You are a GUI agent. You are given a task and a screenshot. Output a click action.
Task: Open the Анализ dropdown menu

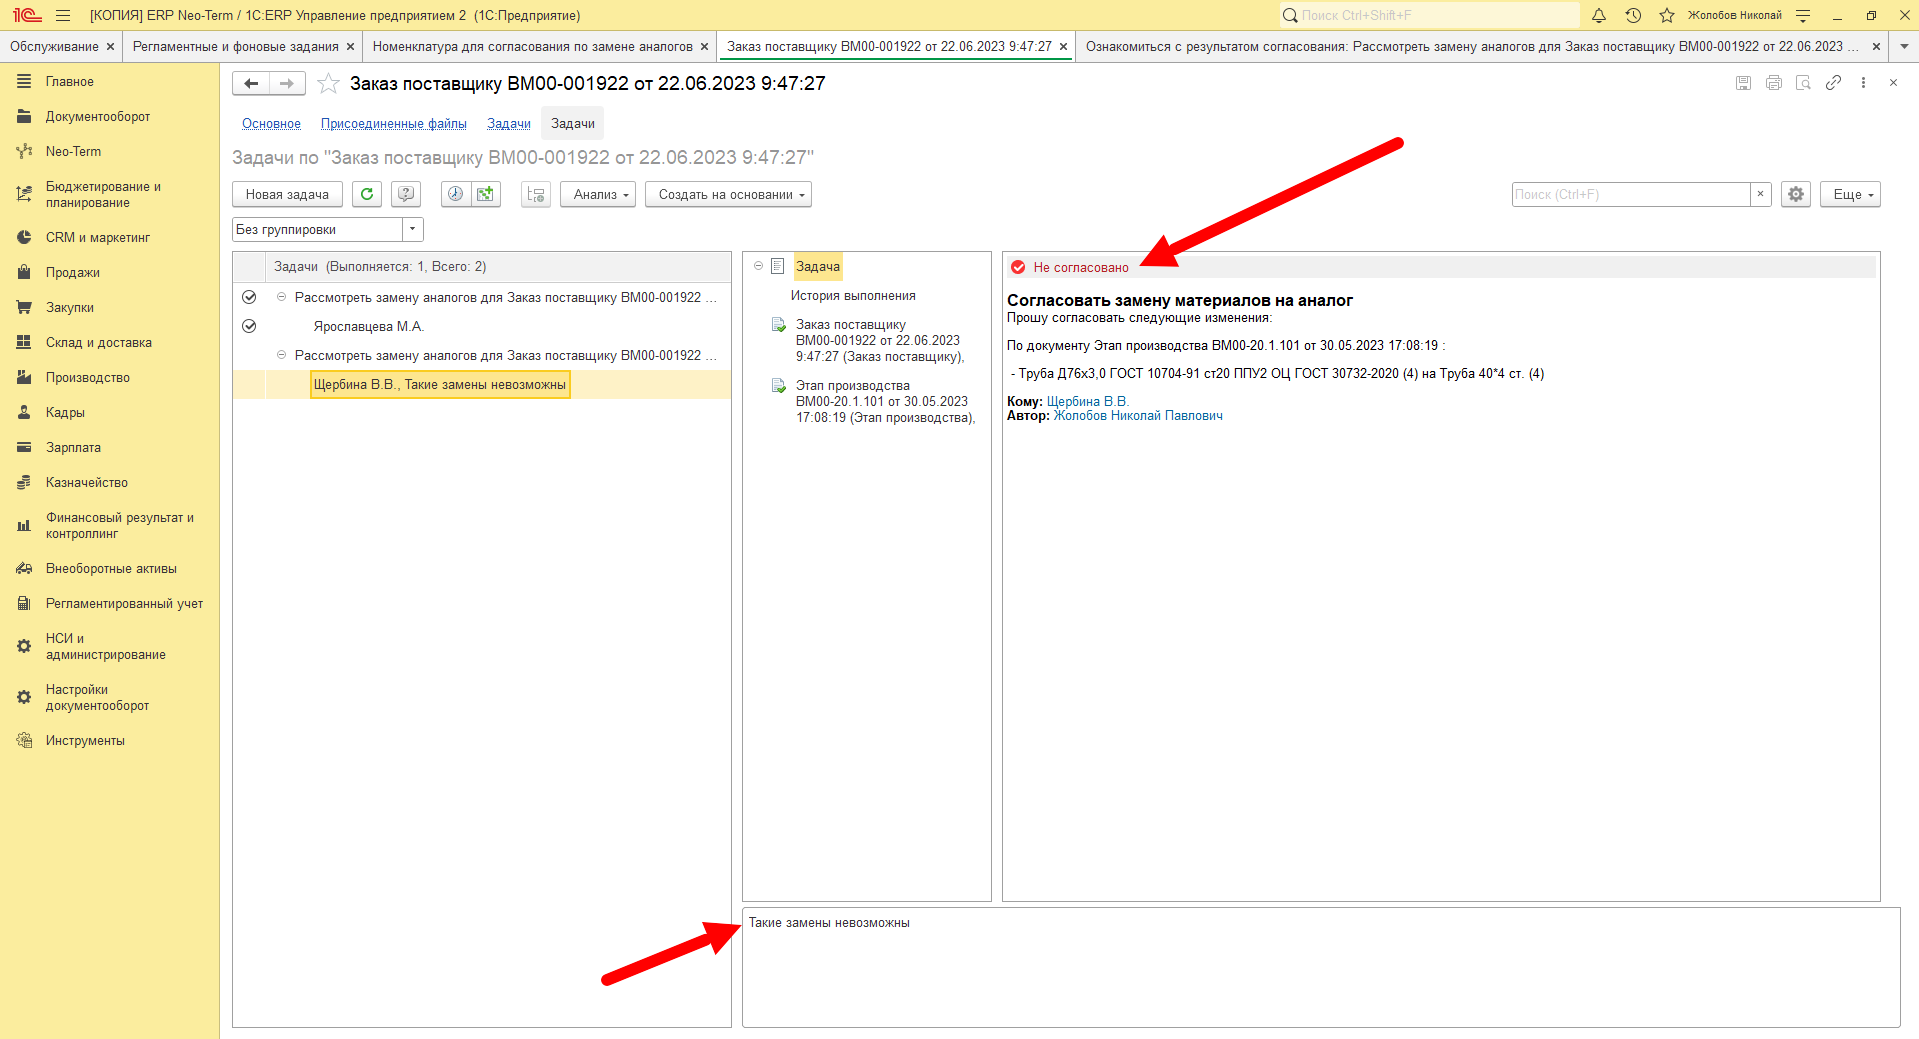598,194
